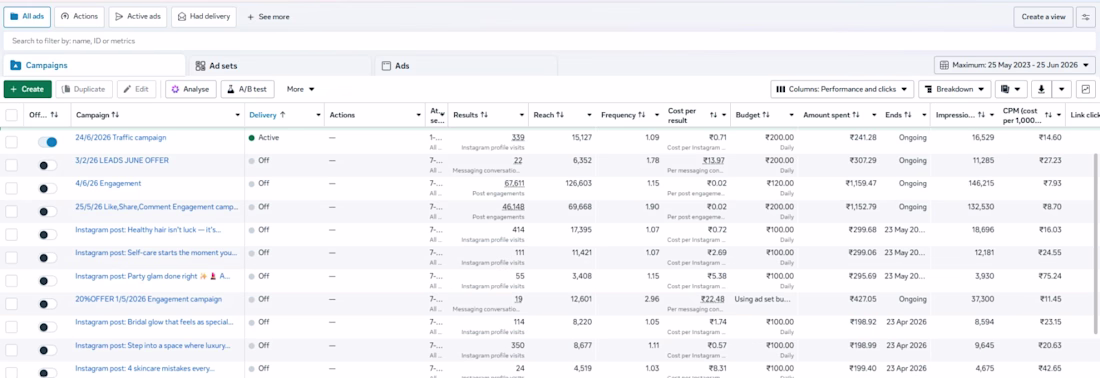Focus the search filter field
Image resolution: width=1100 pixels, height=378 pixels.
[x=549, y=41]
